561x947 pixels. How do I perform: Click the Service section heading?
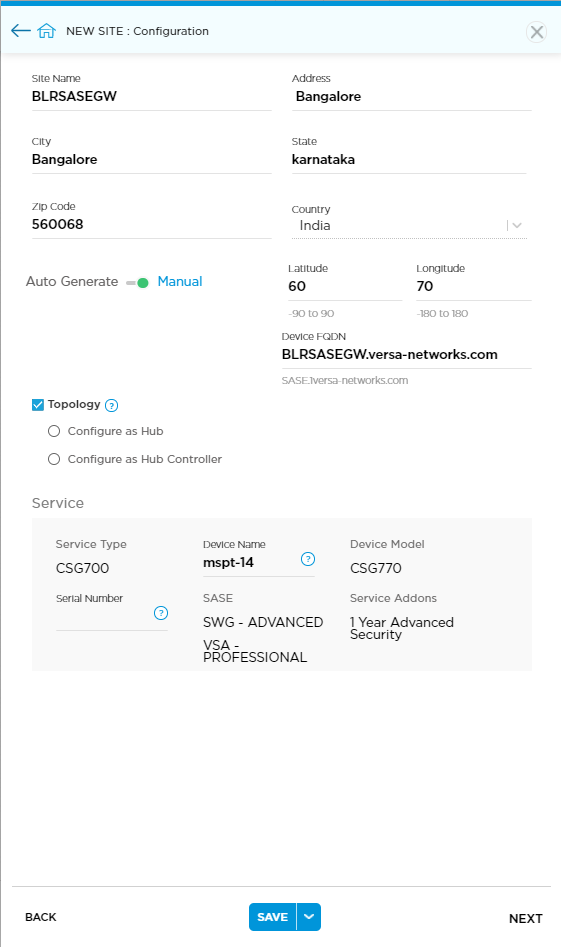(58, 503)
